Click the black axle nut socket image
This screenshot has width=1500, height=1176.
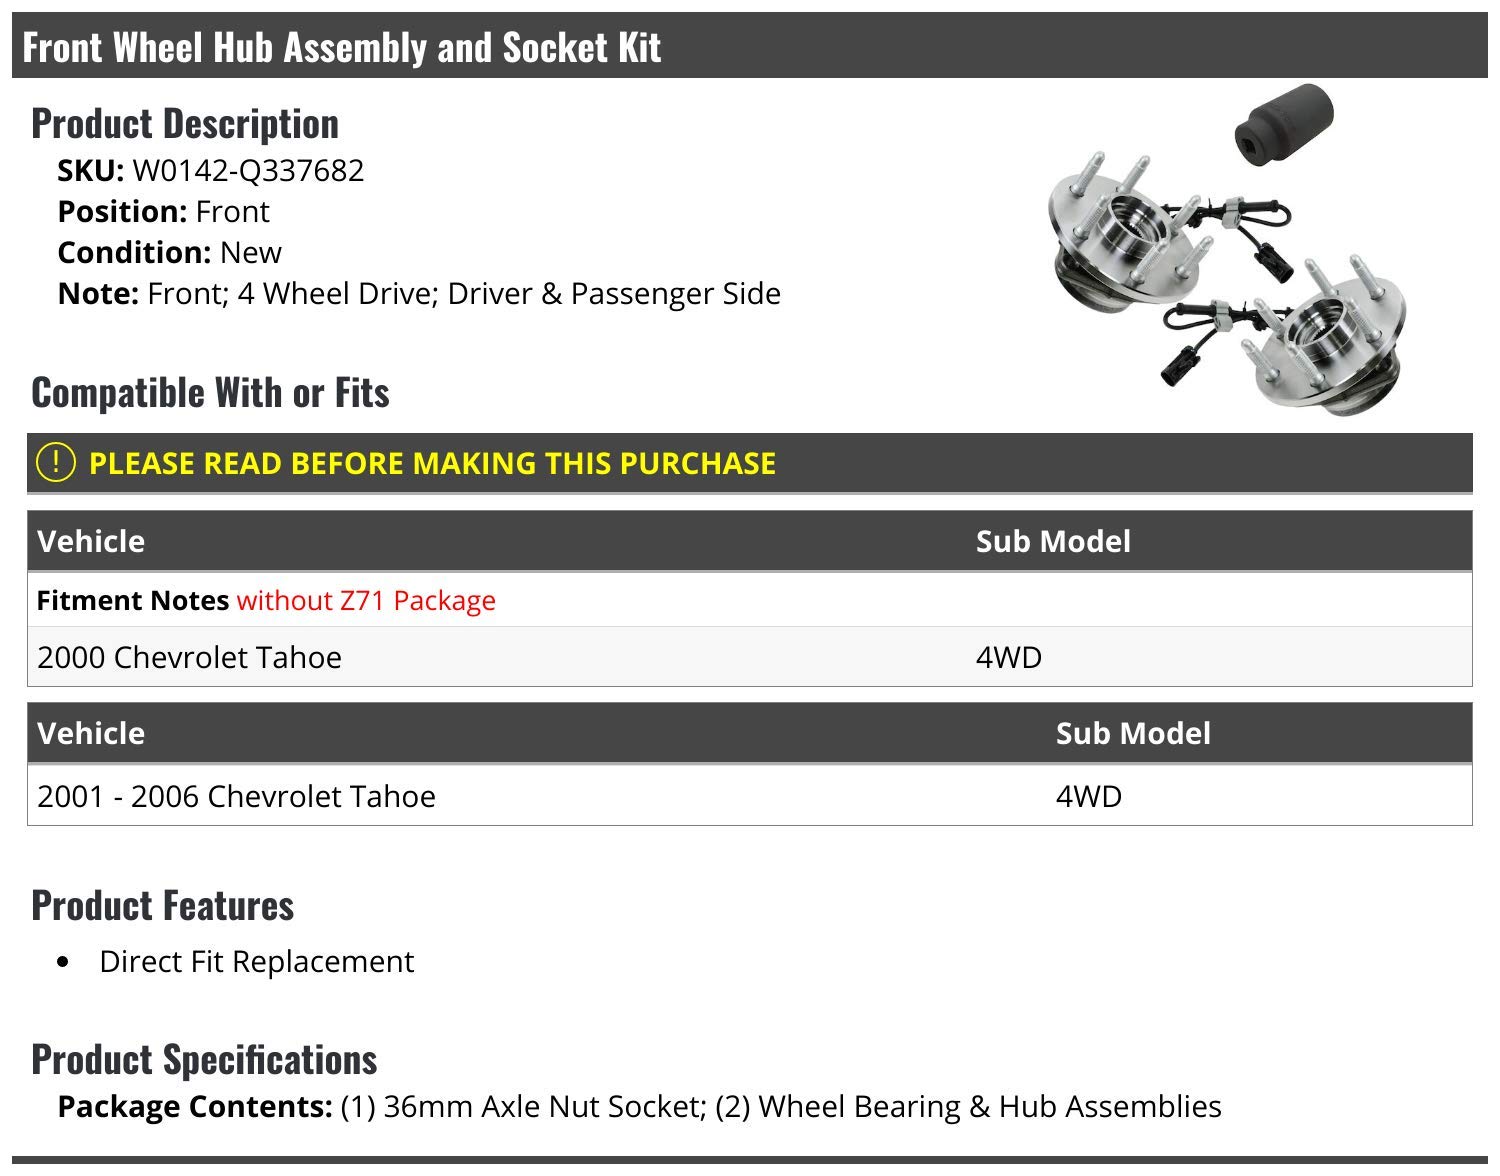(x=1283, y=126)
